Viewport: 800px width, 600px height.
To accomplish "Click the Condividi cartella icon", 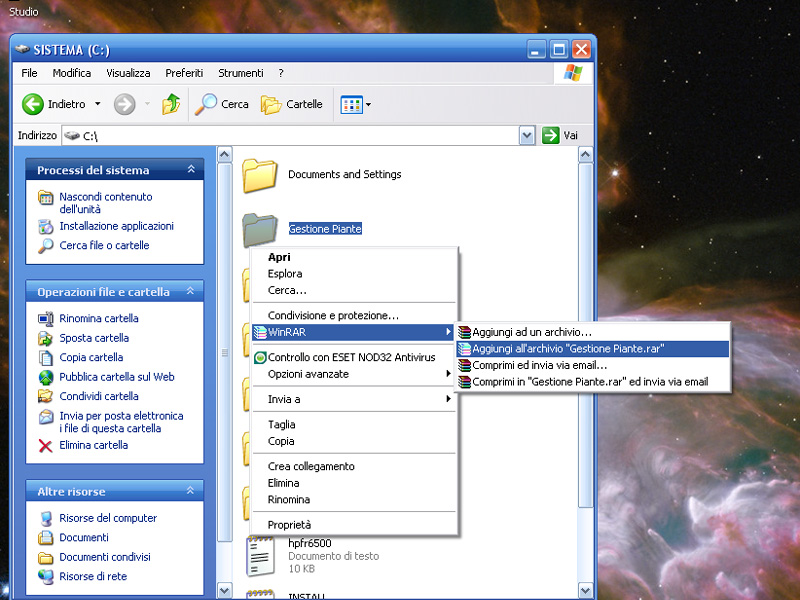I will click(x=46, y=396).
